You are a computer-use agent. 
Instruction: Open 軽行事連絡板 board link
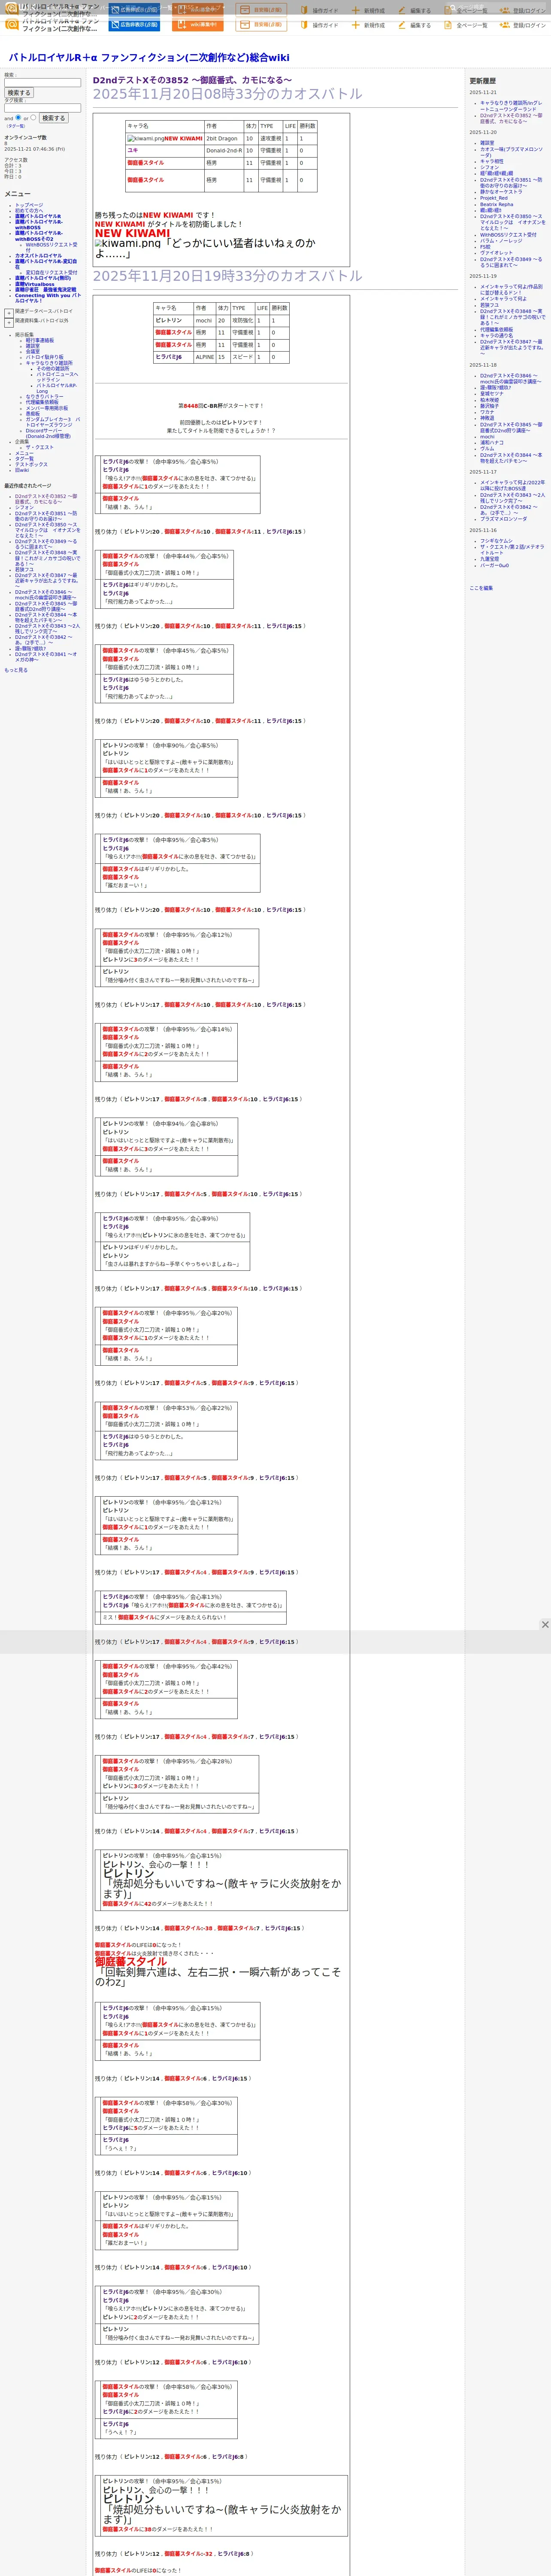40,340
